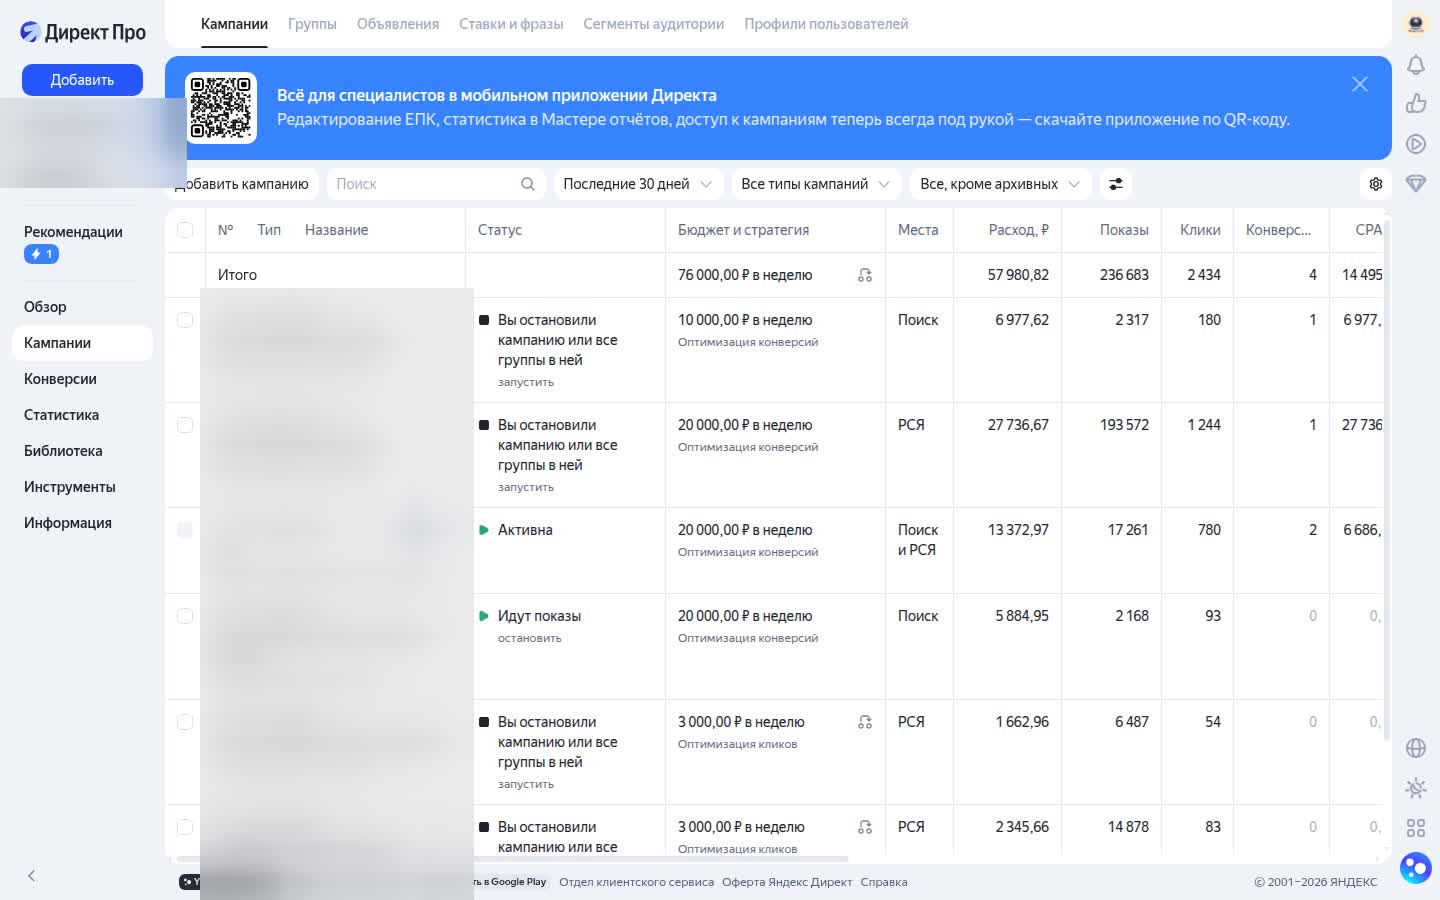Check the campaign with spend 5 884,95
Image resolution: width=1440 pixels, height=900 pixels.
point(185,616)
